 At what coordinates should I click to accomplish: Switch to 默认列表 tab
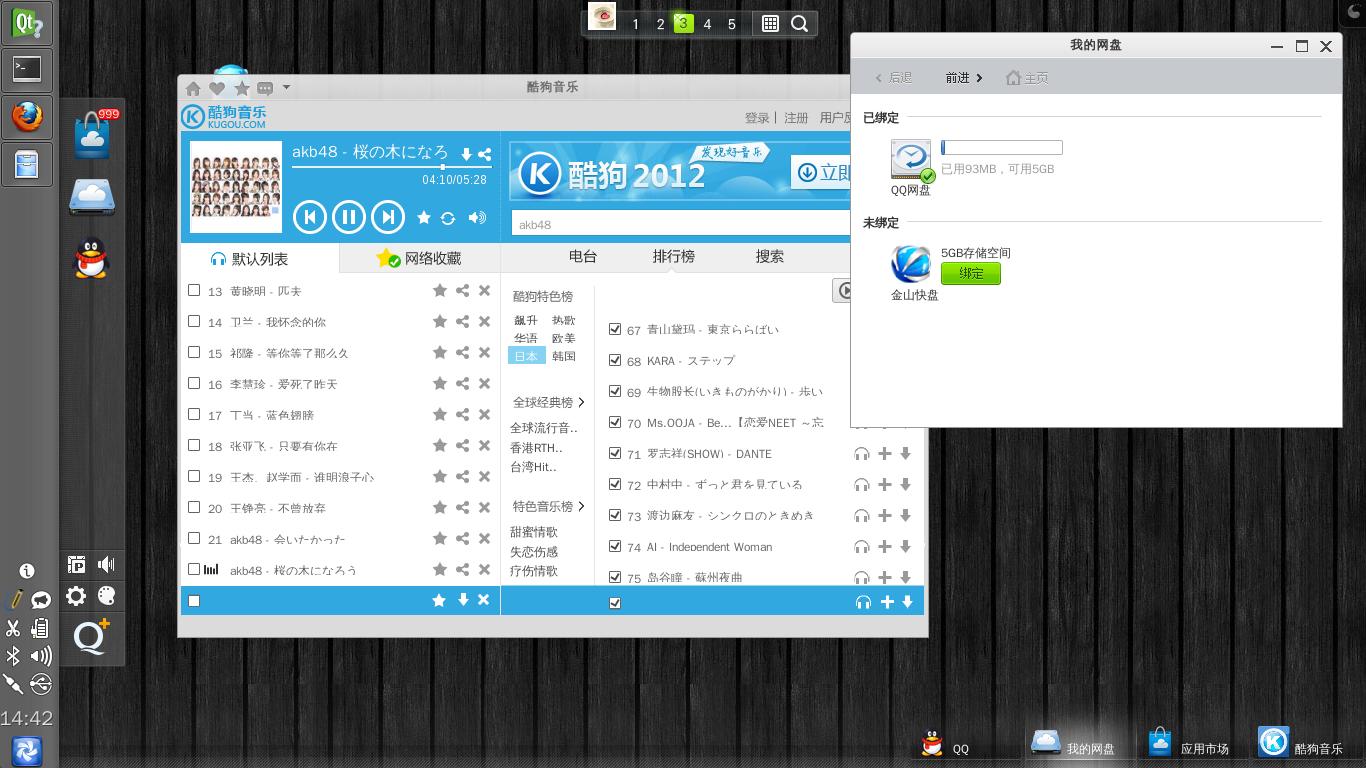(x=260, y=258)
